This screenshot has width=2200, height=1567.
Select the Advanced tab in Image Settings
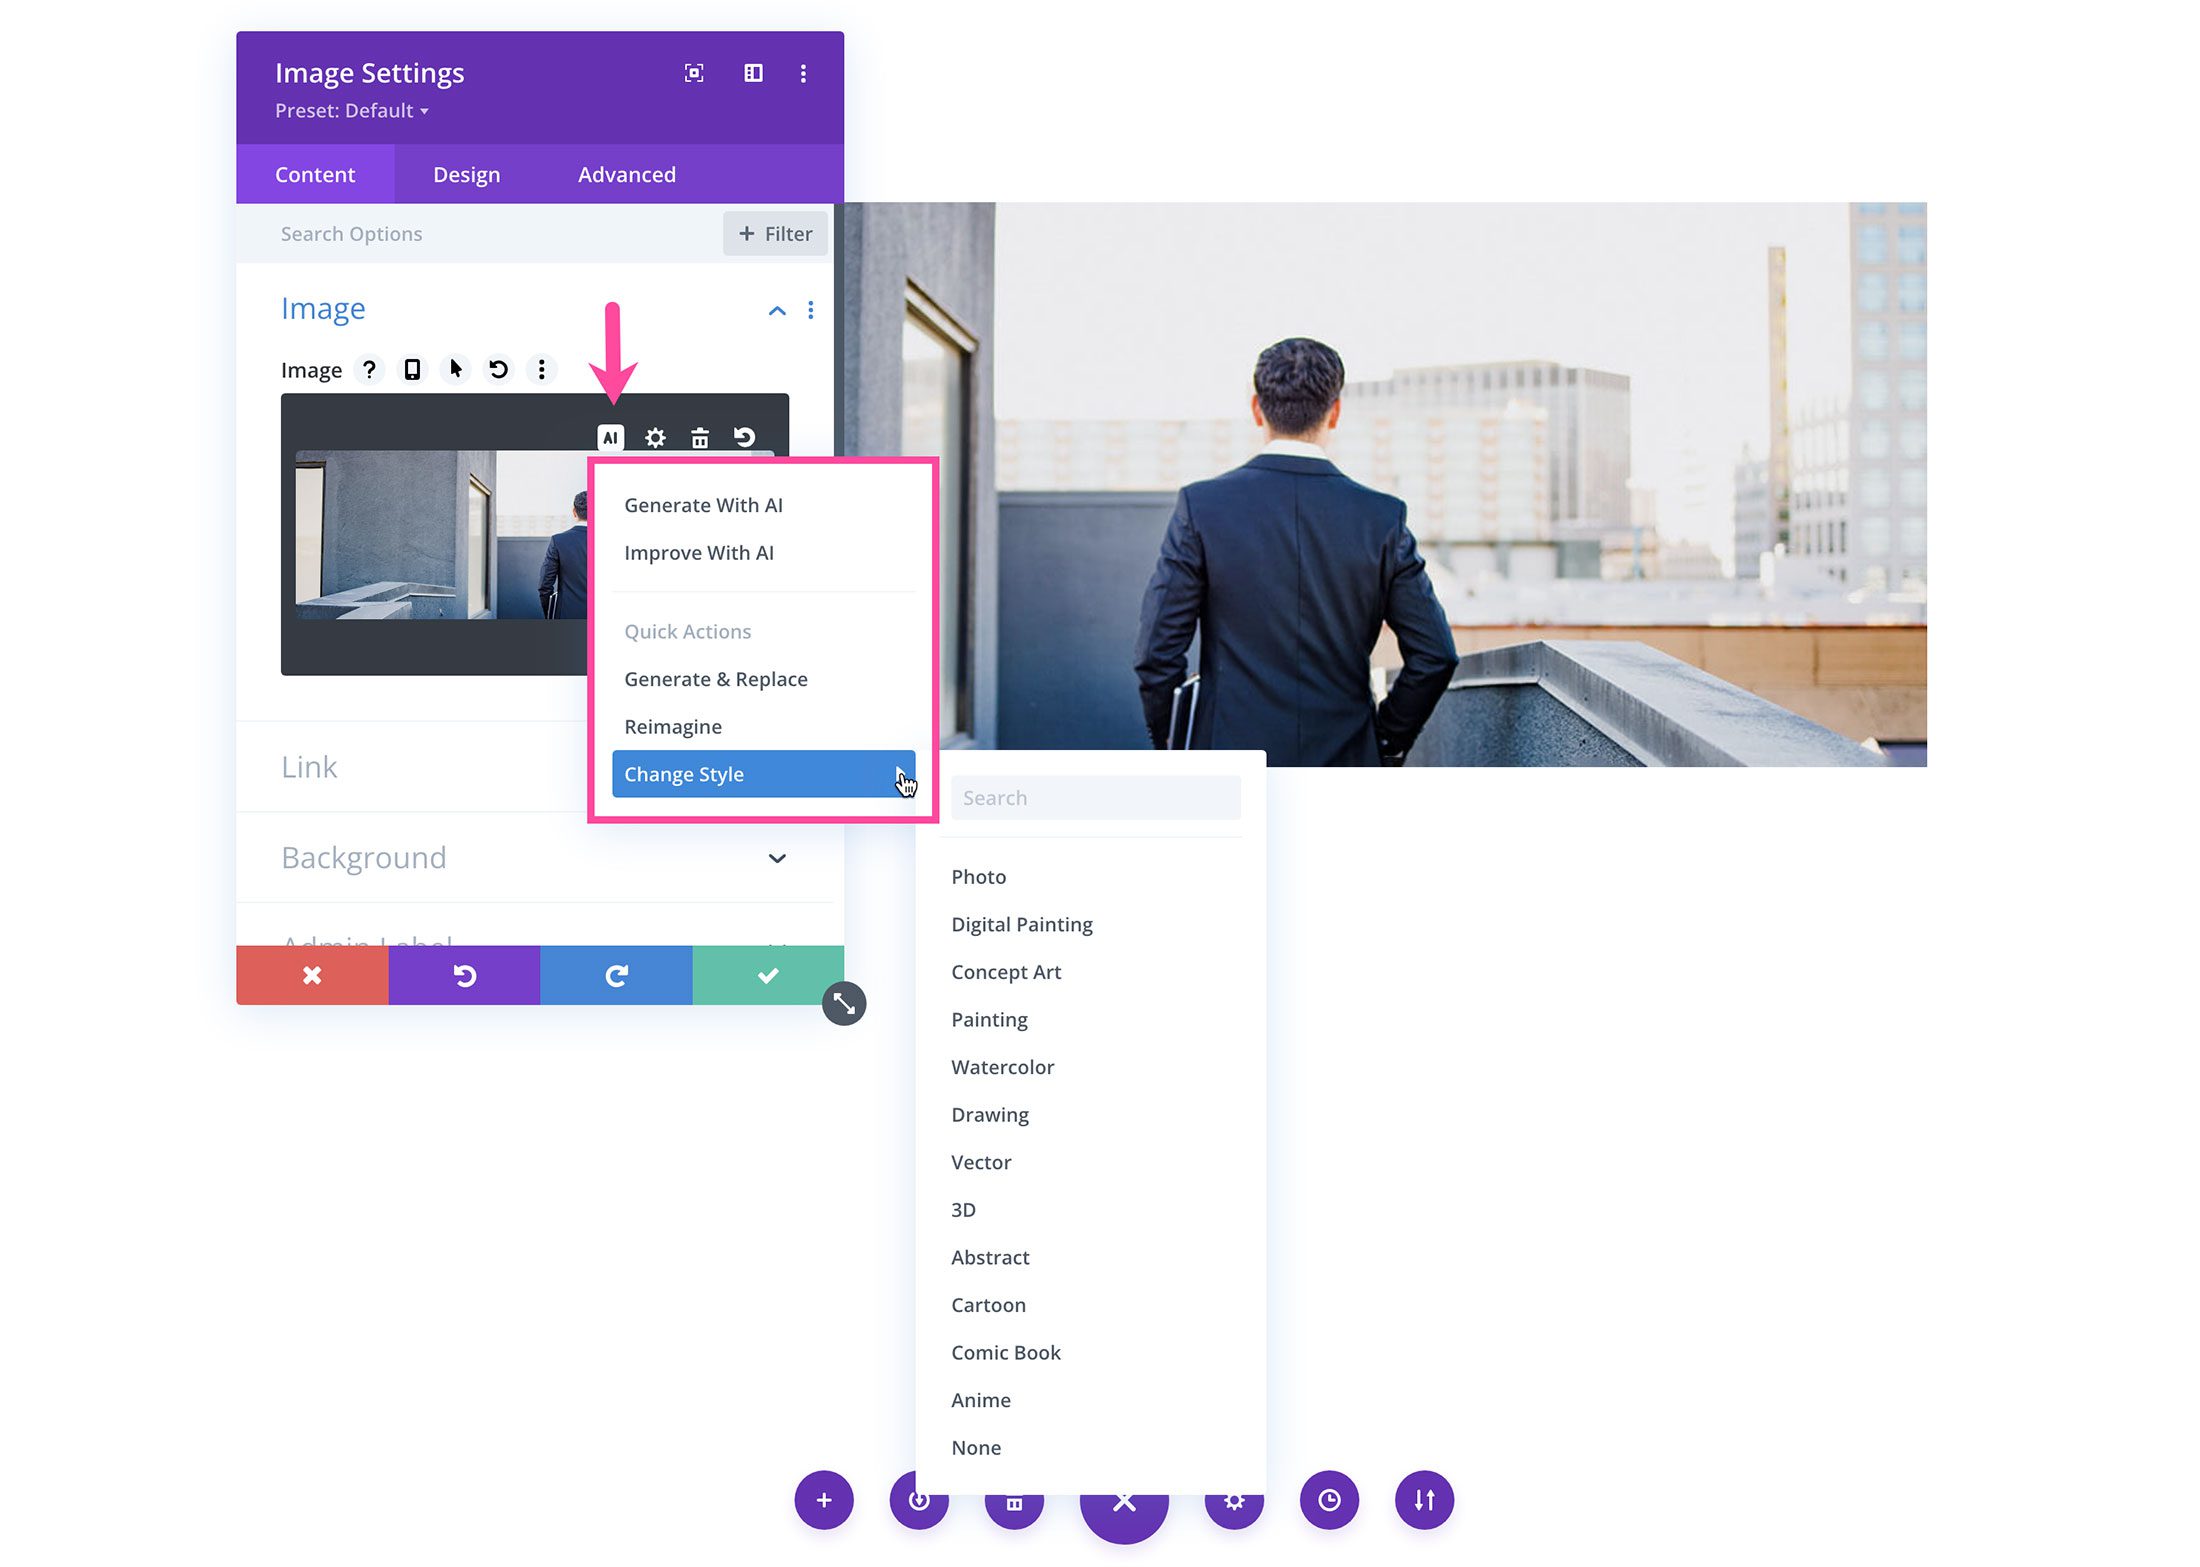pyautogui.click(x=628, y=173)
